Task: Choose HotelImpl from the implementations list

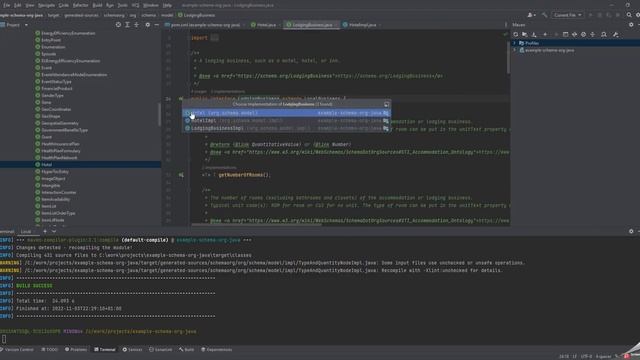Action: coord(286,121)
